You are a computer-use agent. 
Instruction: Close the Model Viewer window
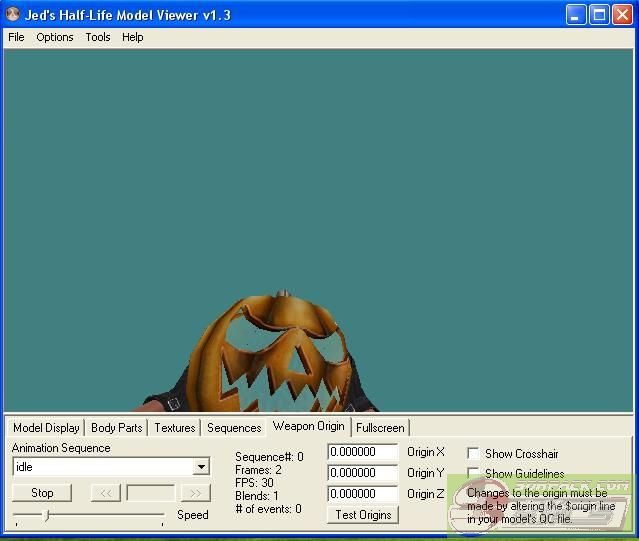click(623, 15)
